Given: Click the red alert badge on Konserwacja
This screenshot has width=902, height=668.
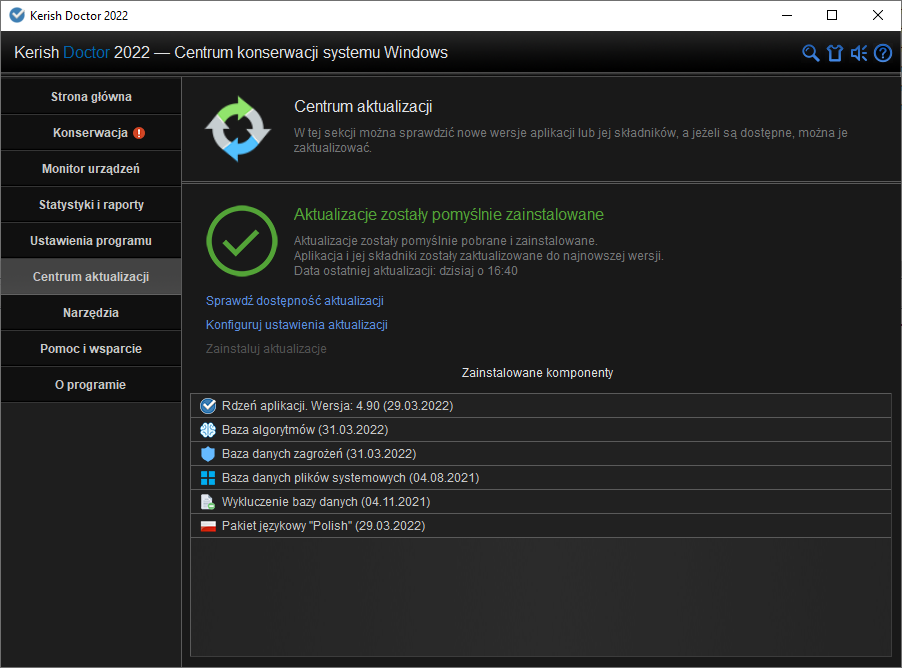Looking at the screenshot, I should [139, 133].
